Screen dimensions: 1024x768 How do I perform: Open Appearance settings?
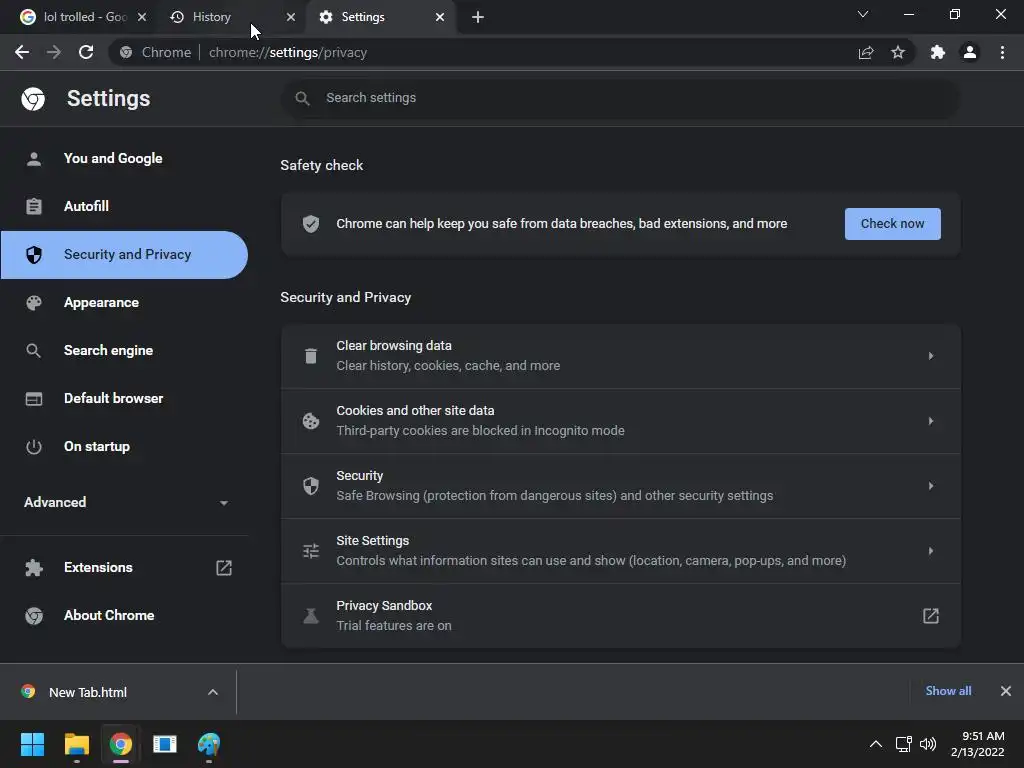pyautogui.click(x=124, y=302)
